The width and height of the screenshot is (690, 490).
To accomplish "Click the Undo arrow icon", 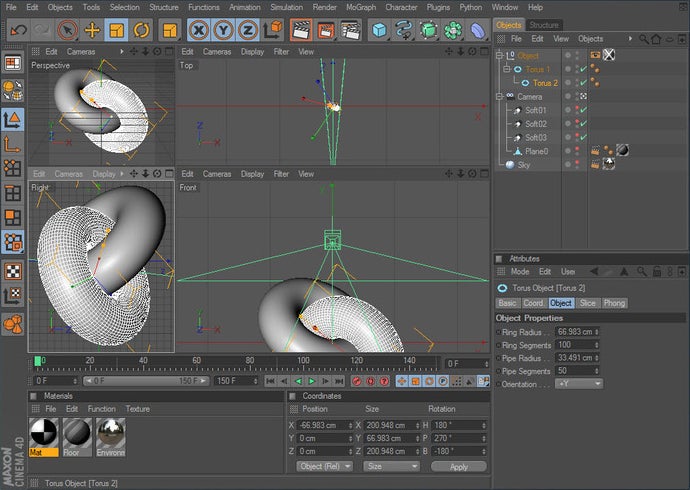I will [x=18, y=30].
